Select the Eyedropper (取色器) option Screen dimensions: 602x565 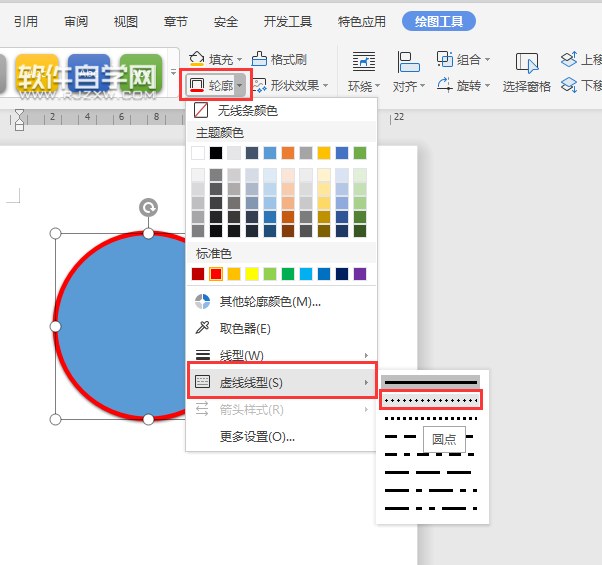tap(281, 329)
